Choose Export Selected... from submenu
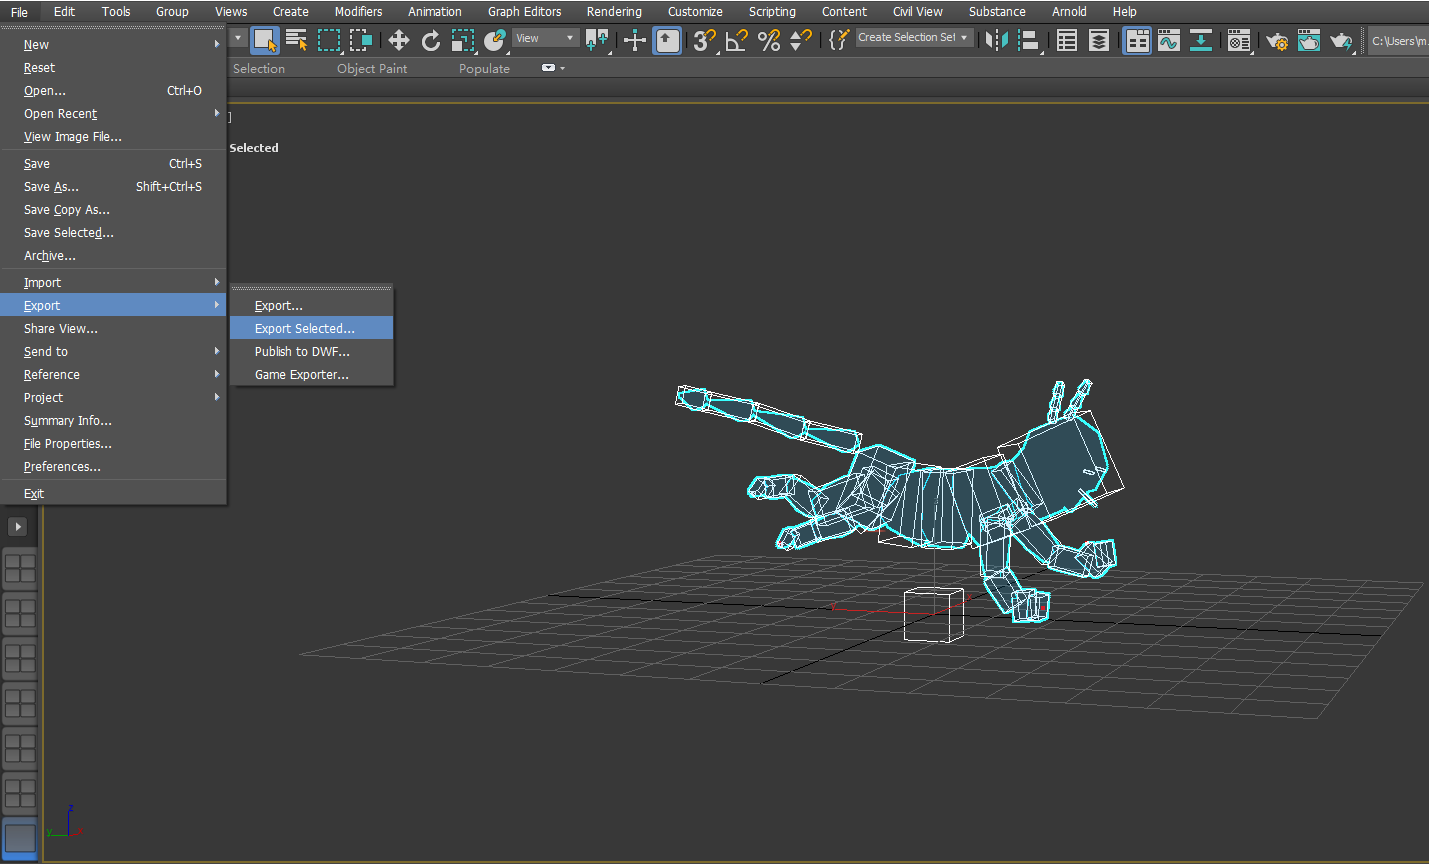1429x864 pixels. (311, 328)
